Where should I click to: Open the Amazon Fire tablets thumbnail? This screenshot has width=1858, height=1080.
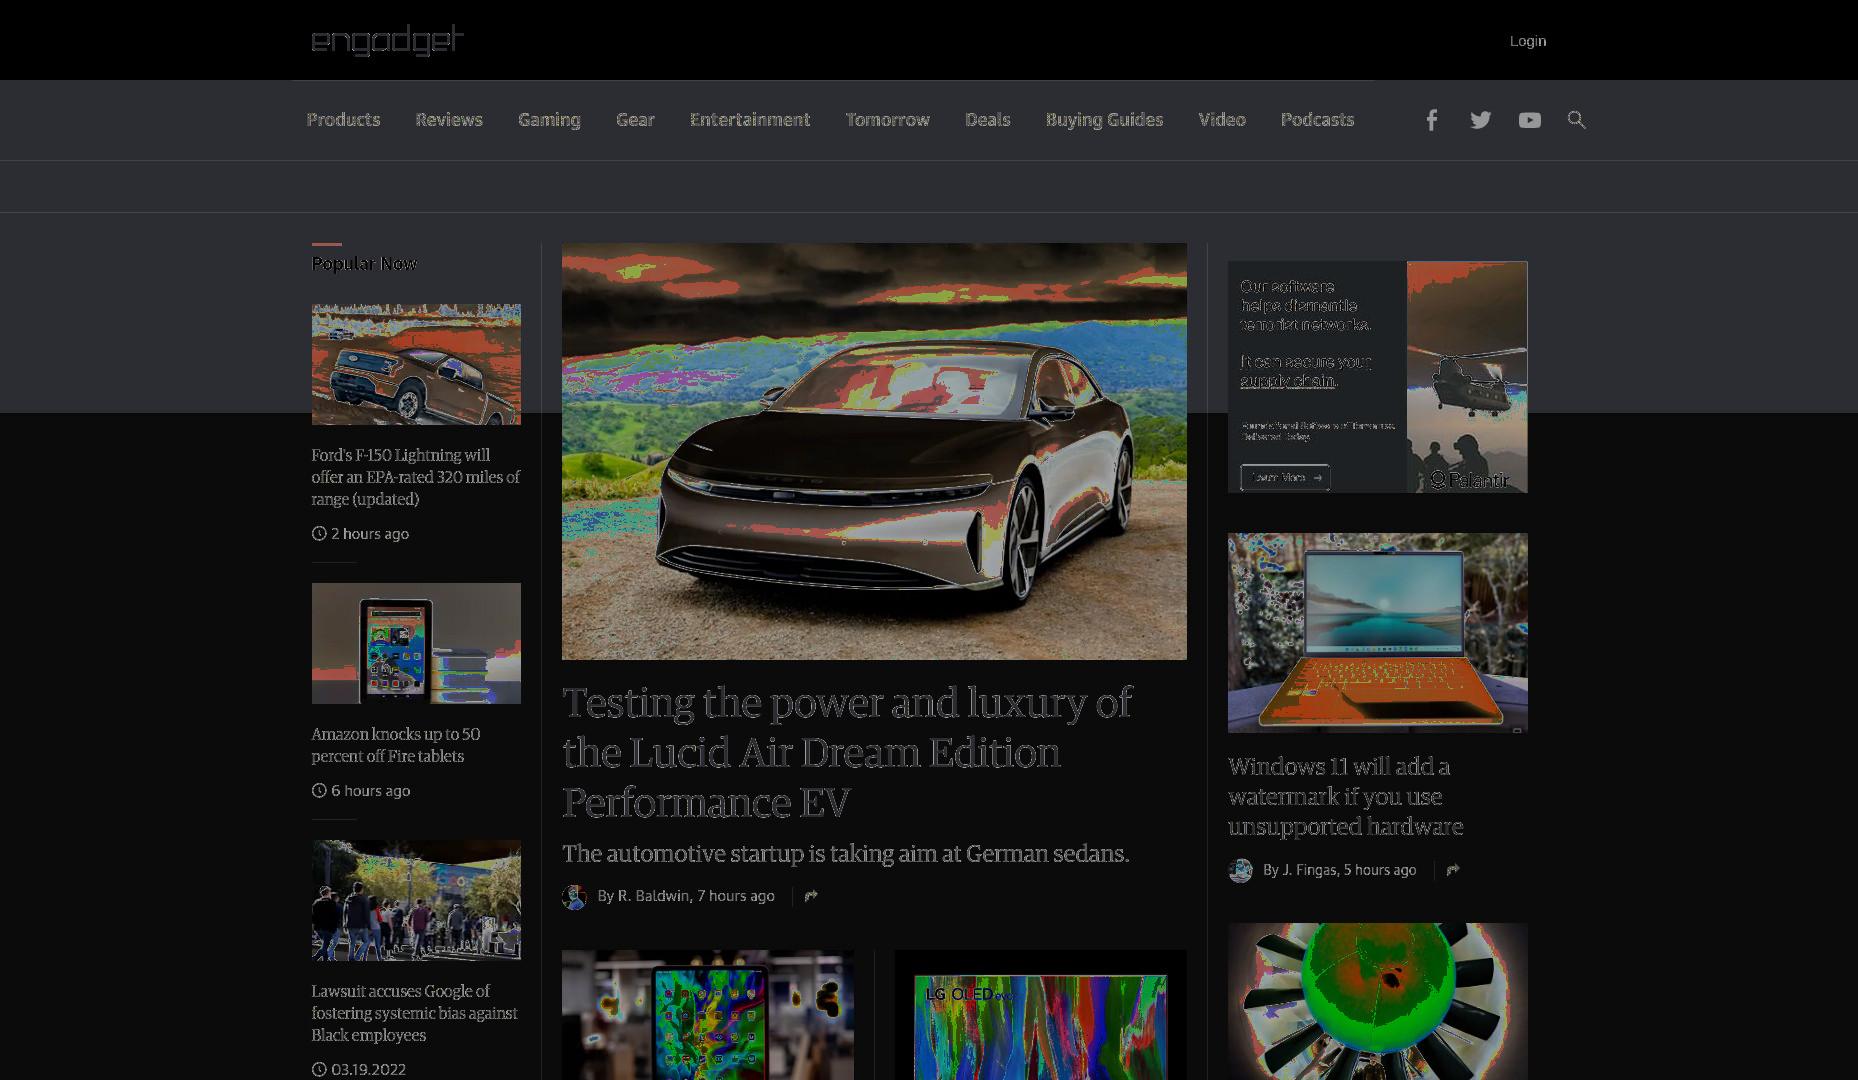tap(416, 643)
